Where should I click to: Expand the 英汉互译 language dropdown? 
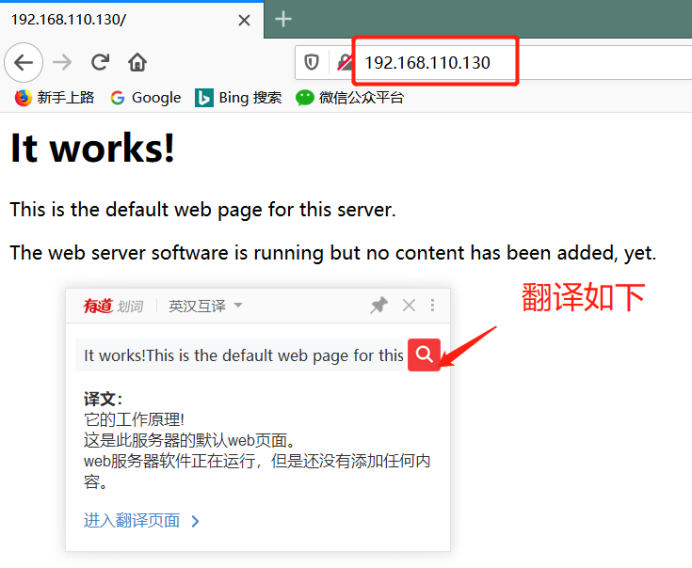205,305
